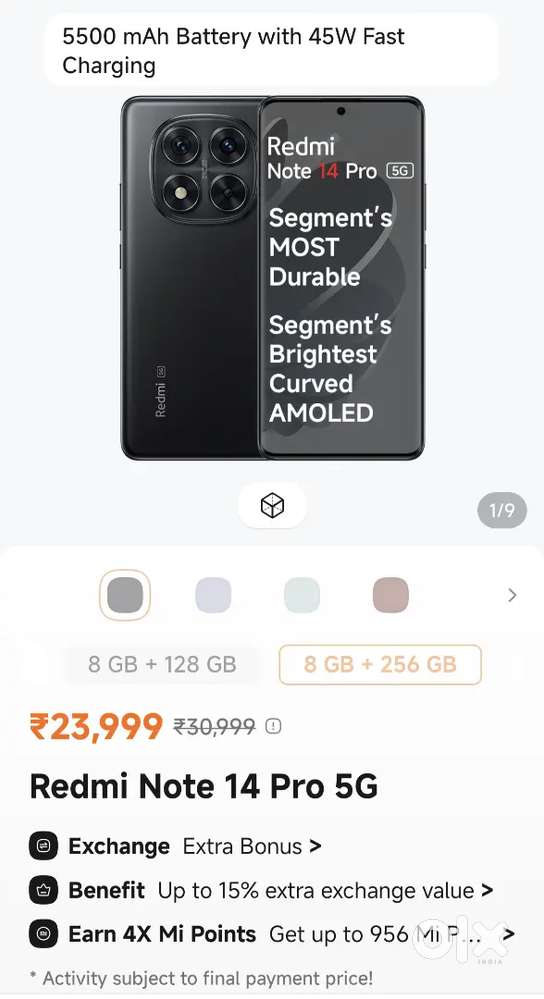Tap the Benefit basket icon
This screenshot has width=544, height=999.
pos(44,890)
